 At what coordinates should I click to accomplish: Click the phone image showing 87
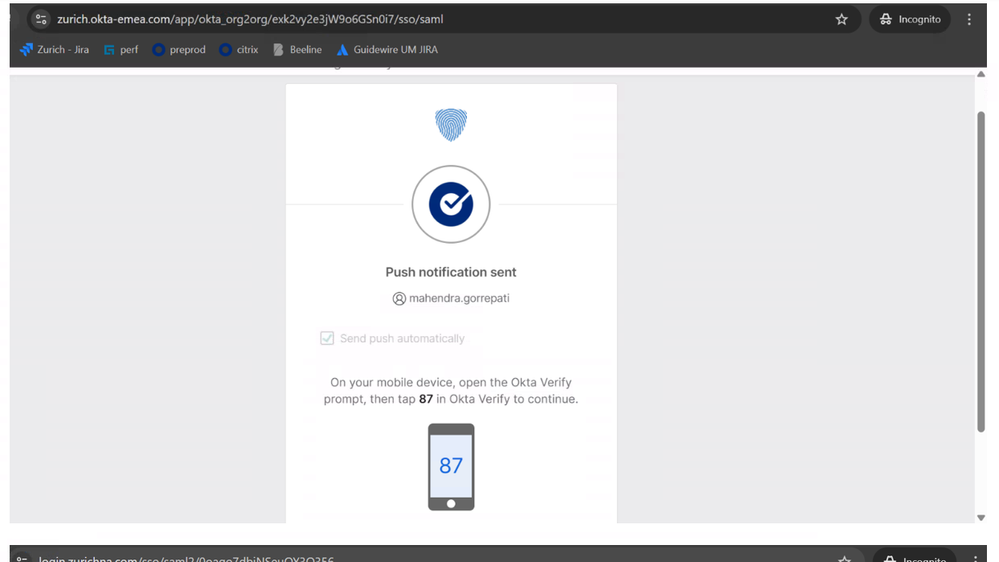coord(451,467)
